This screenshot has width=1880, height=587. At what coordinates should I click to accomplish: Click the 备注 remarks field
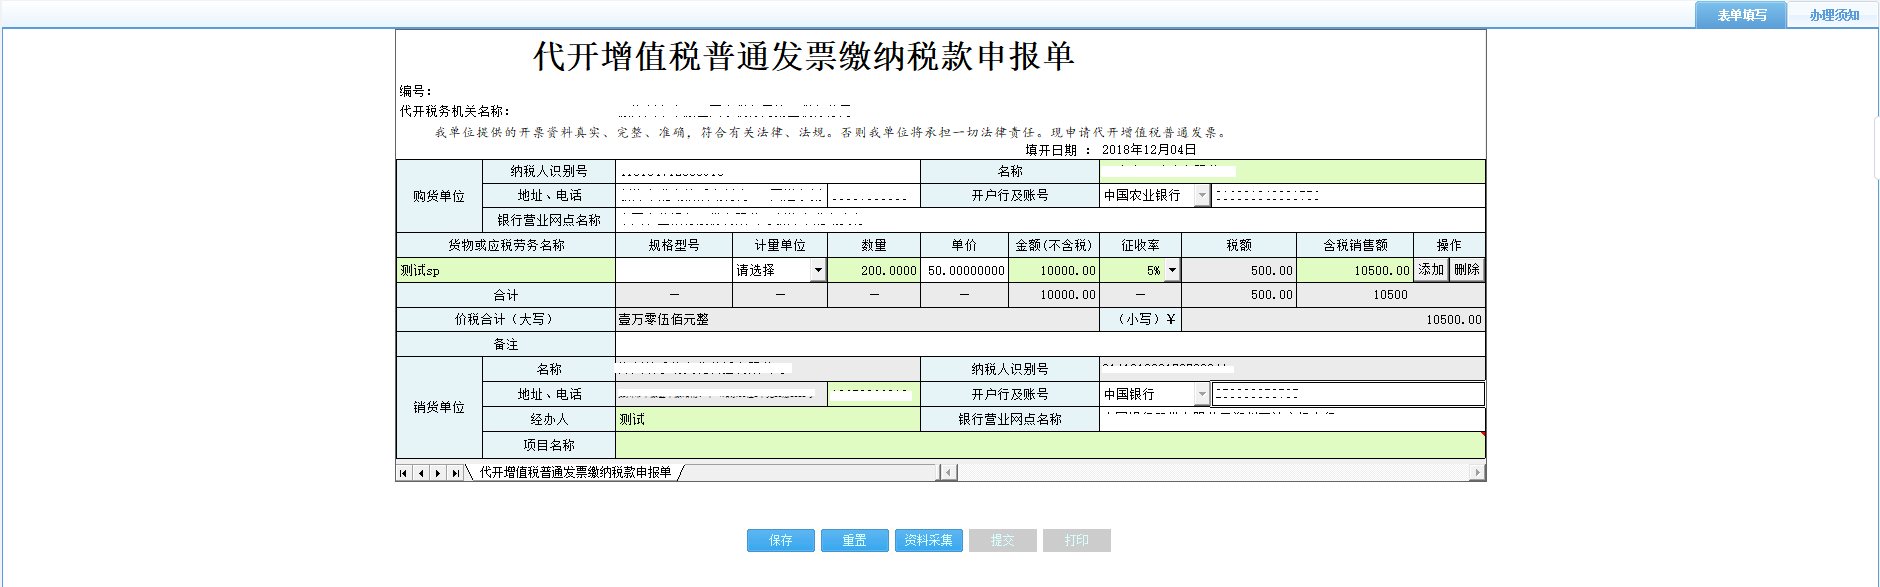point(1048,344)
